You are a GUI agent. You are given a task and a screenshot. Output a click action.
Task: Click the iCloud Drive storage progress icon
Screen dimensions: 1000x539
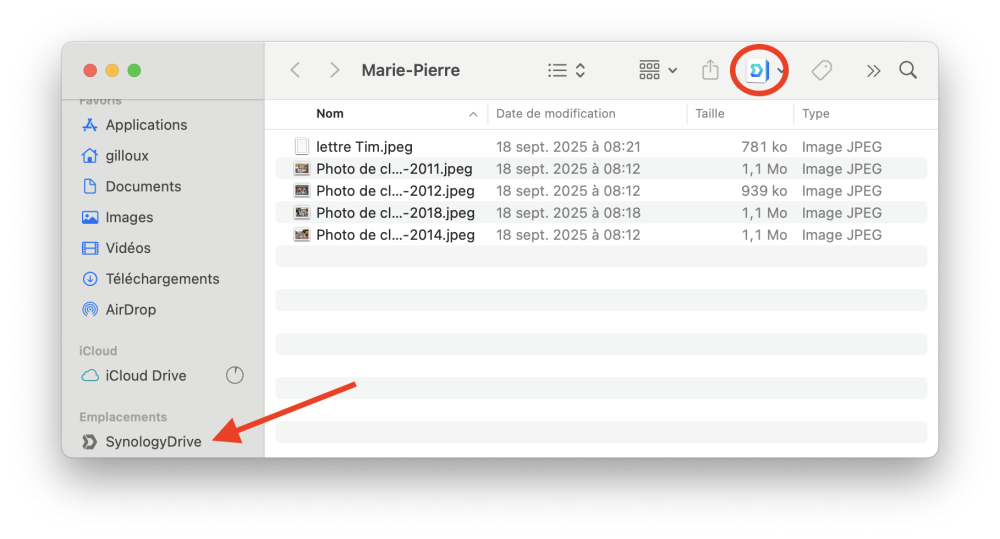pos(235,375)
